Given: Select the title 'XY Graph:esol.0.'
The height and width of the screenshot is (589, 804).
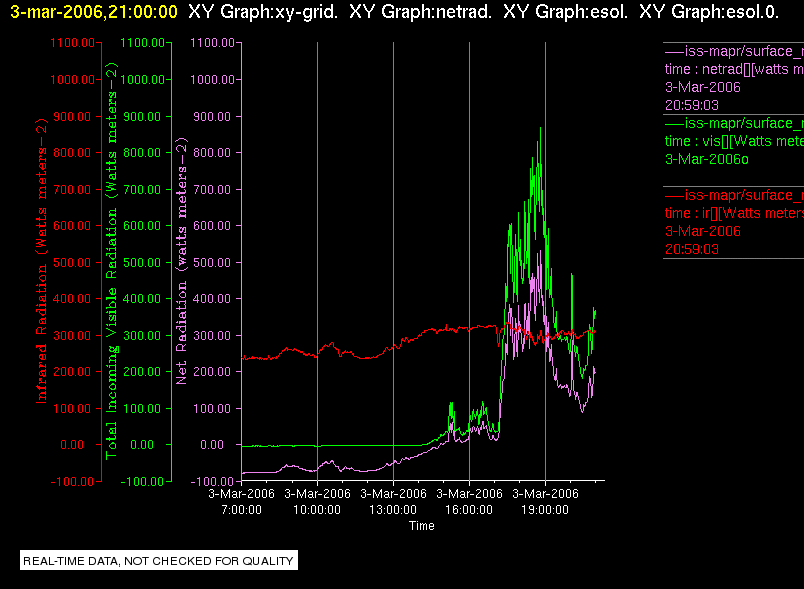Looking at the screenshot, I should click(x=709, y=12).
